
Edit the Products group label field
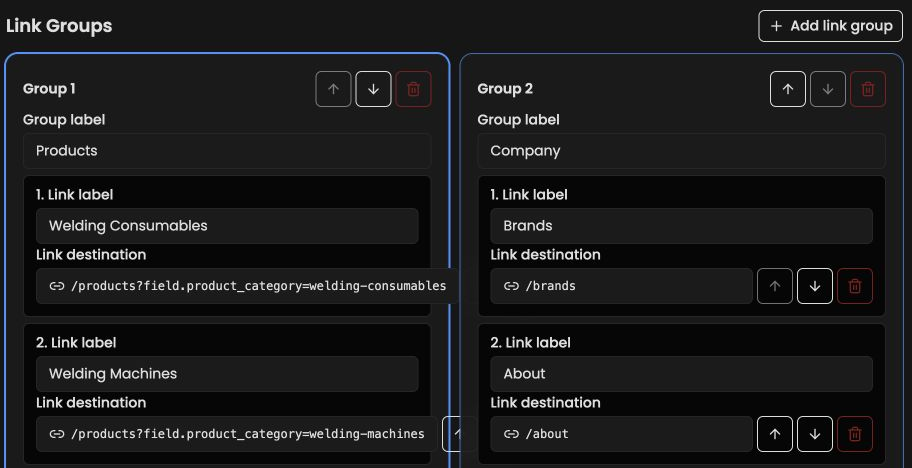click(227, 151)
